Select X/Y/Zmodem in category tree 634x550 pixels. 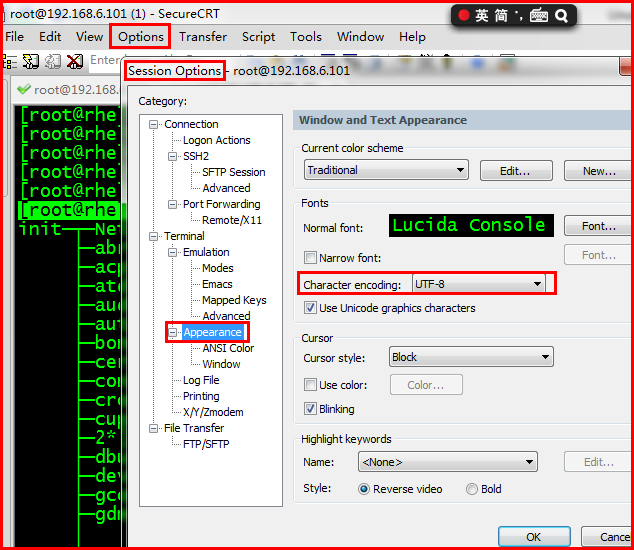213,412
